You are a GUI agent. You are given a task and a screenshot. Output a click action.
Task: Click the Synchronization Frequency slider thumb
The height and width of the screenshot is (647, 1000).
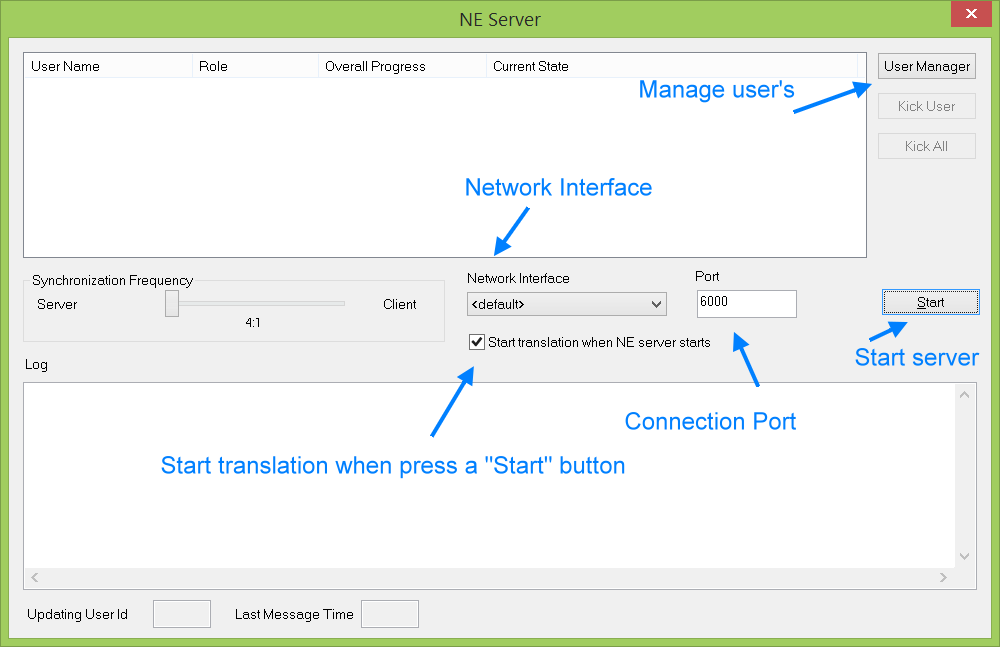point(172,304)
